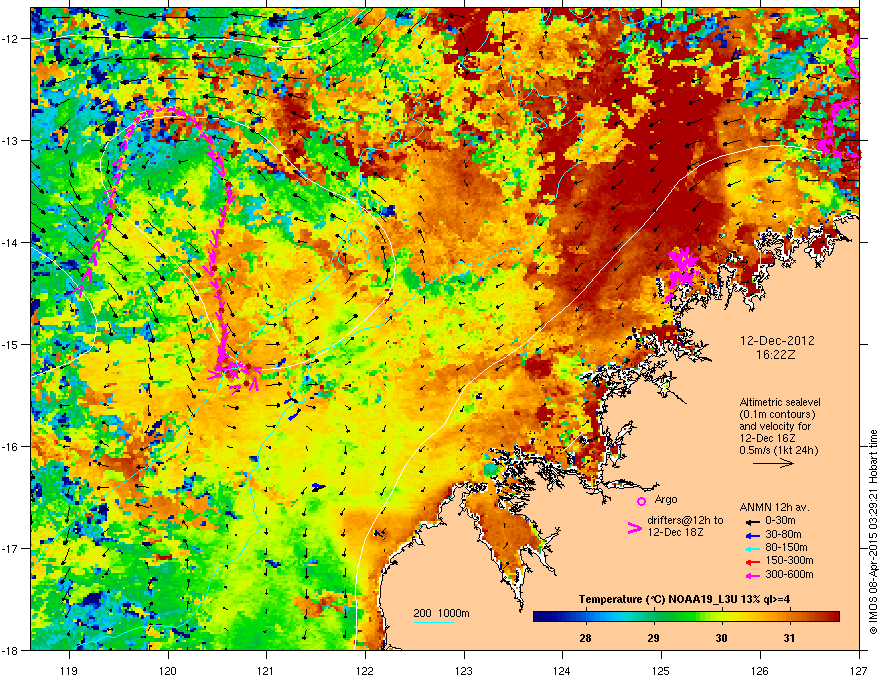Click the Temperature NOAA19_L3U title text

[x=684, y=599]
